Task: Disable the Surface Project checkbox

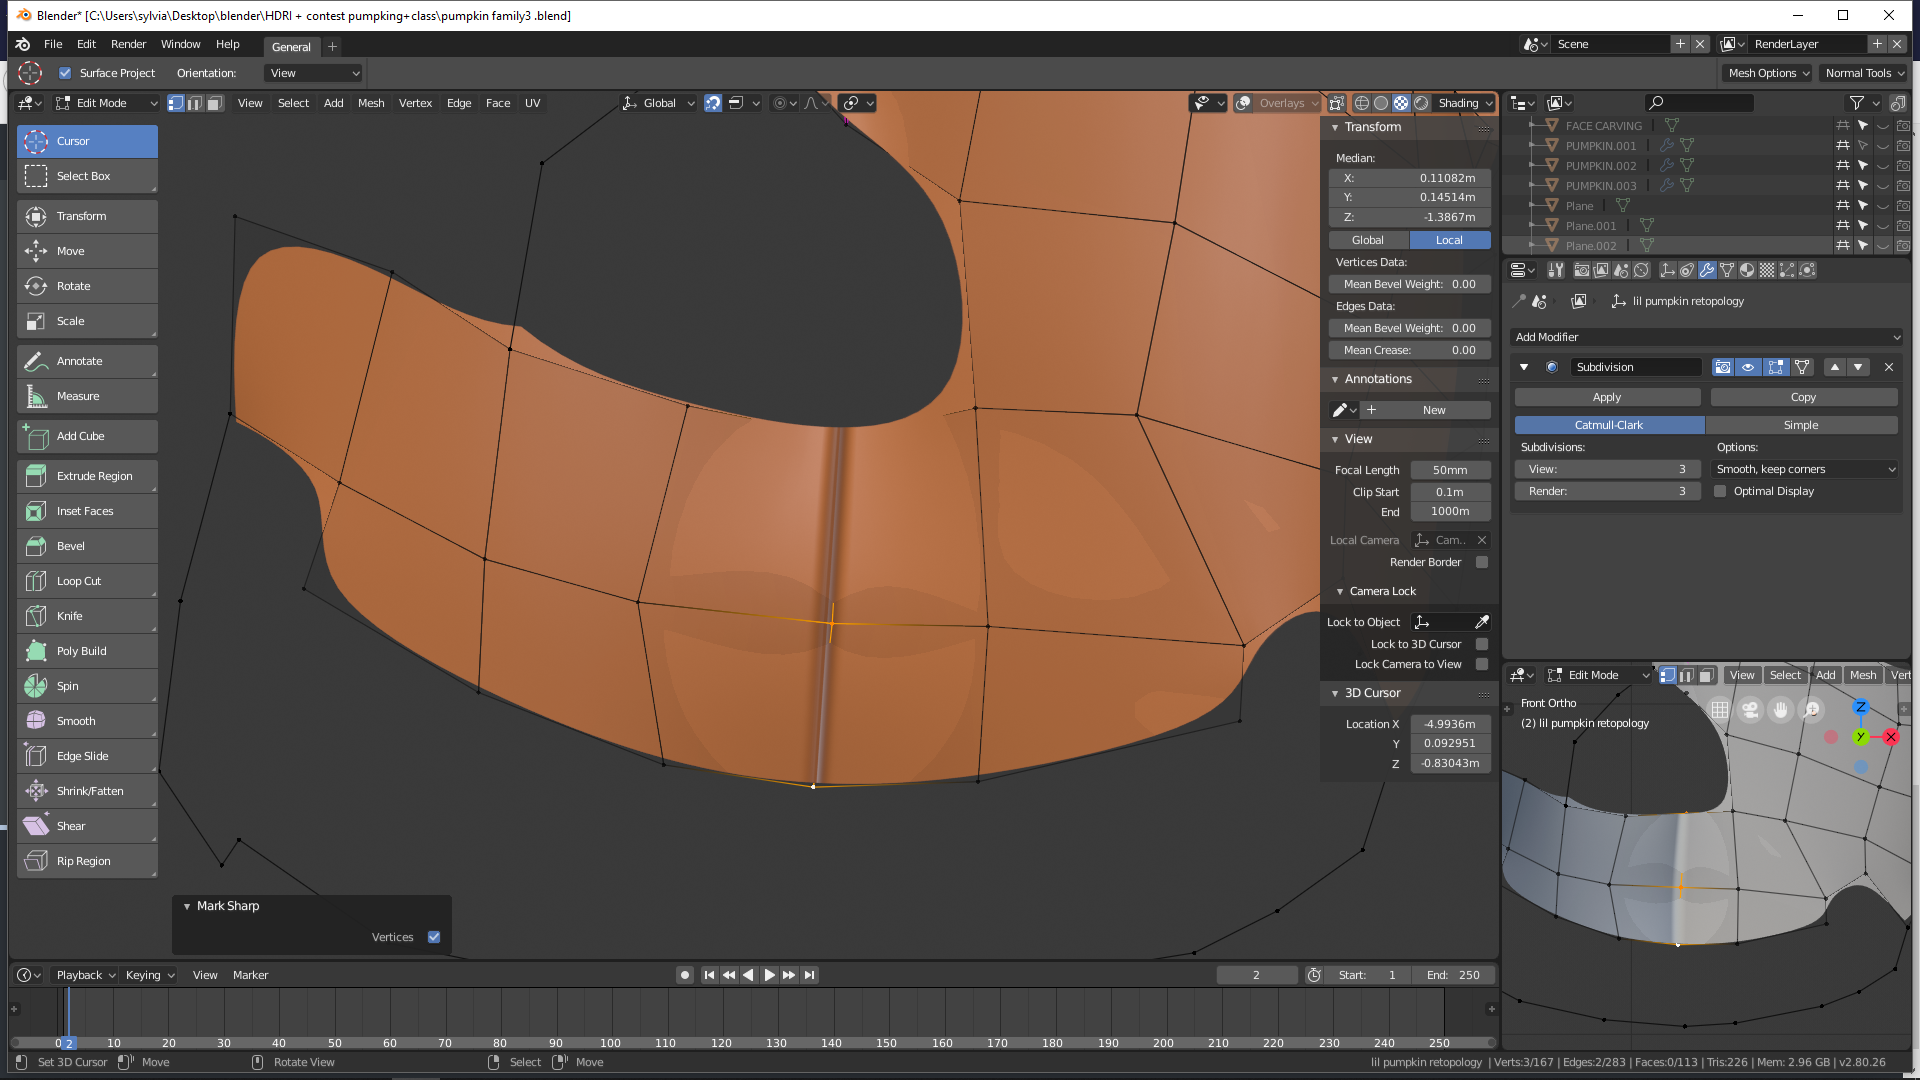Action: point(65,73)
